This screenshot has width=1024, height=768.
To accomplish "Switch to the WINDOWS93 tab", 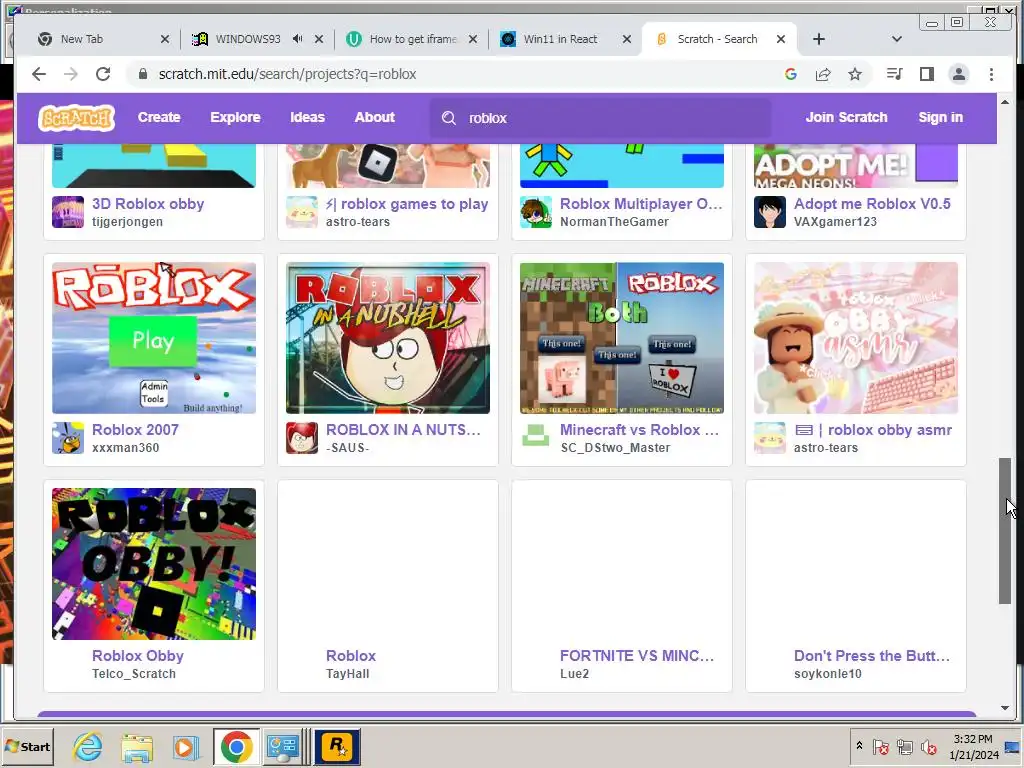I will pyautogui.click(x=248, y=39).
